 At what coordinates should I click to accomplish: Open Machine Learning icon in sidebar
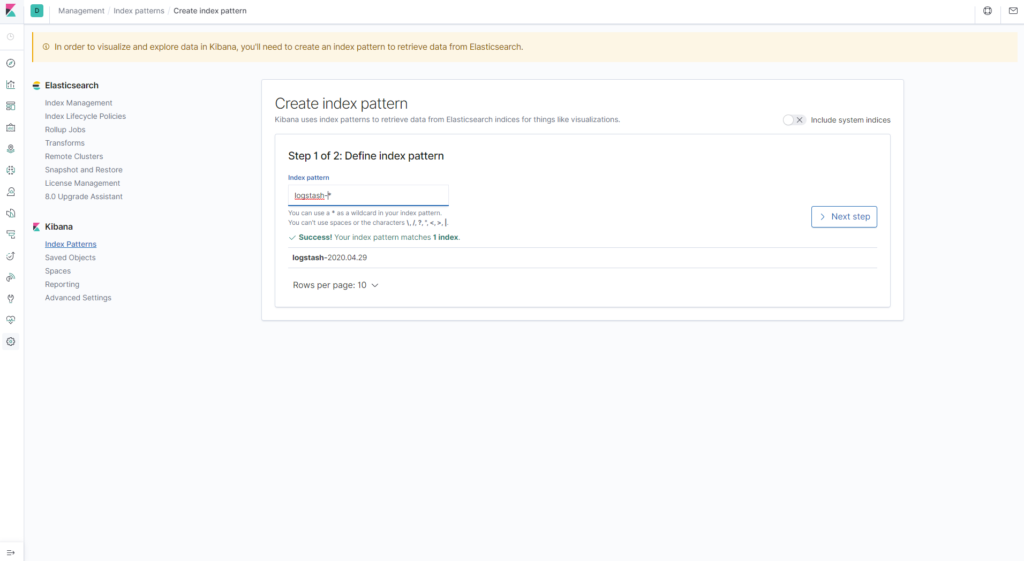tap(10, 170)
